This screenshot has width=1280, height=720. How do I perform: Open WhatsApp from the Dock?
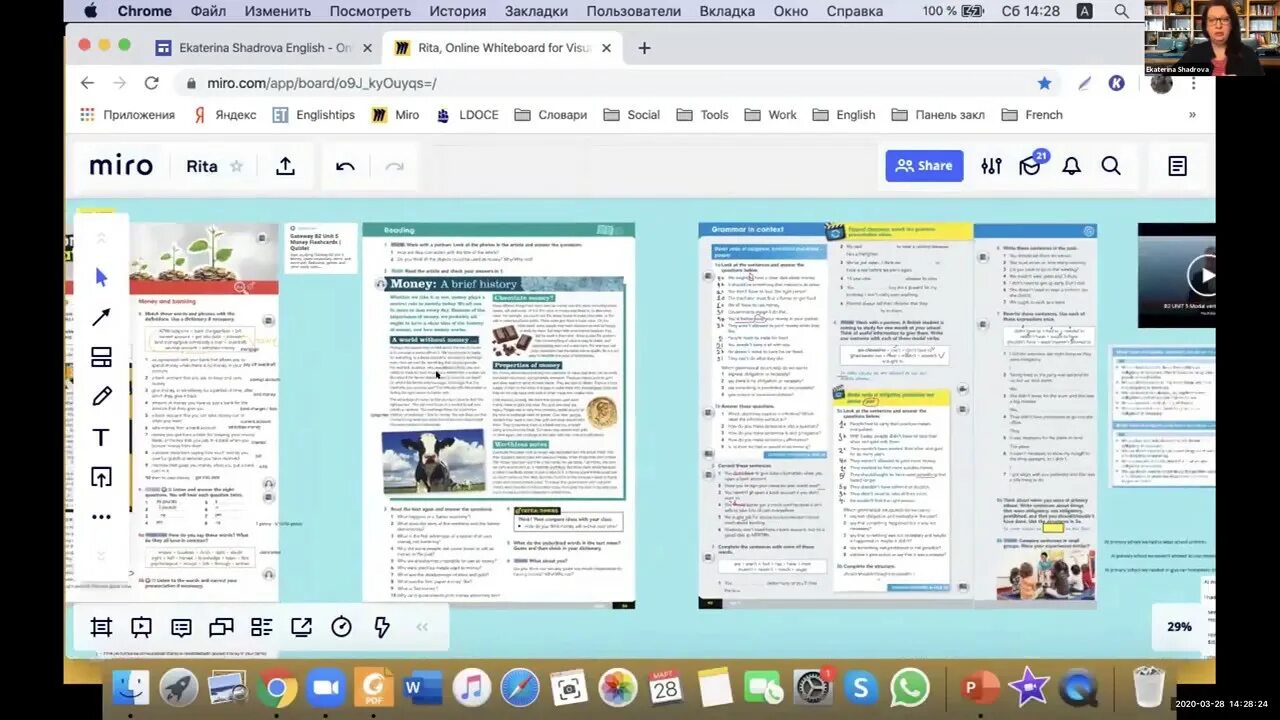(910, 688)
